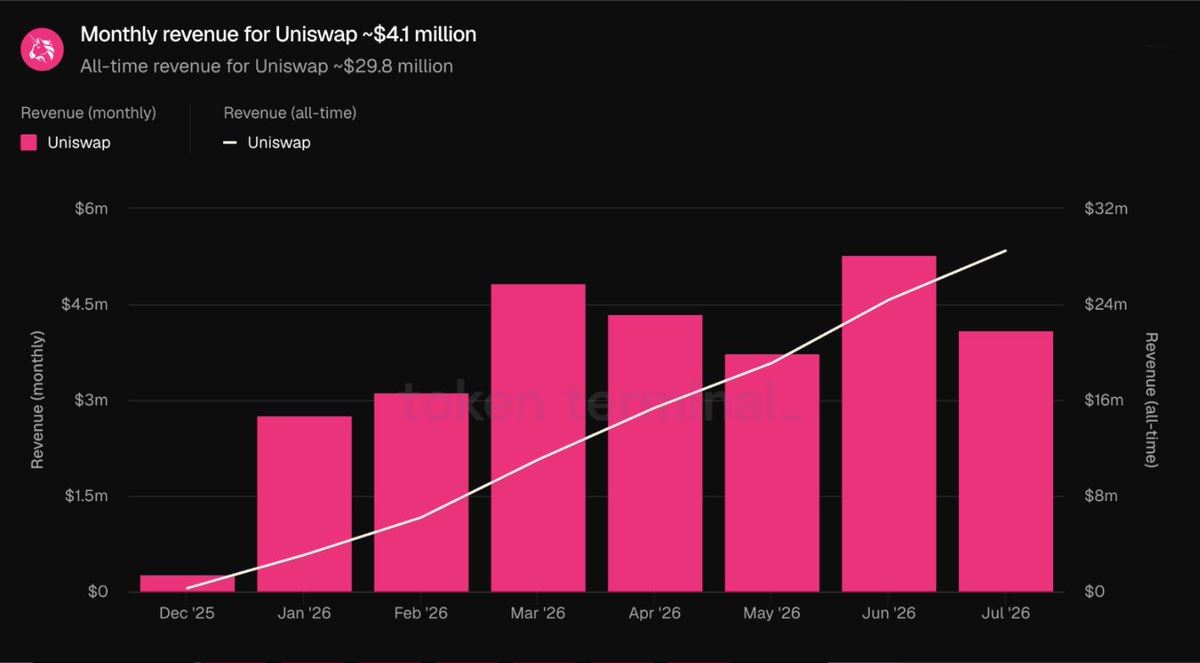
Task: Click the 'Mar '26' x-axis label
Action: point(538,613)
